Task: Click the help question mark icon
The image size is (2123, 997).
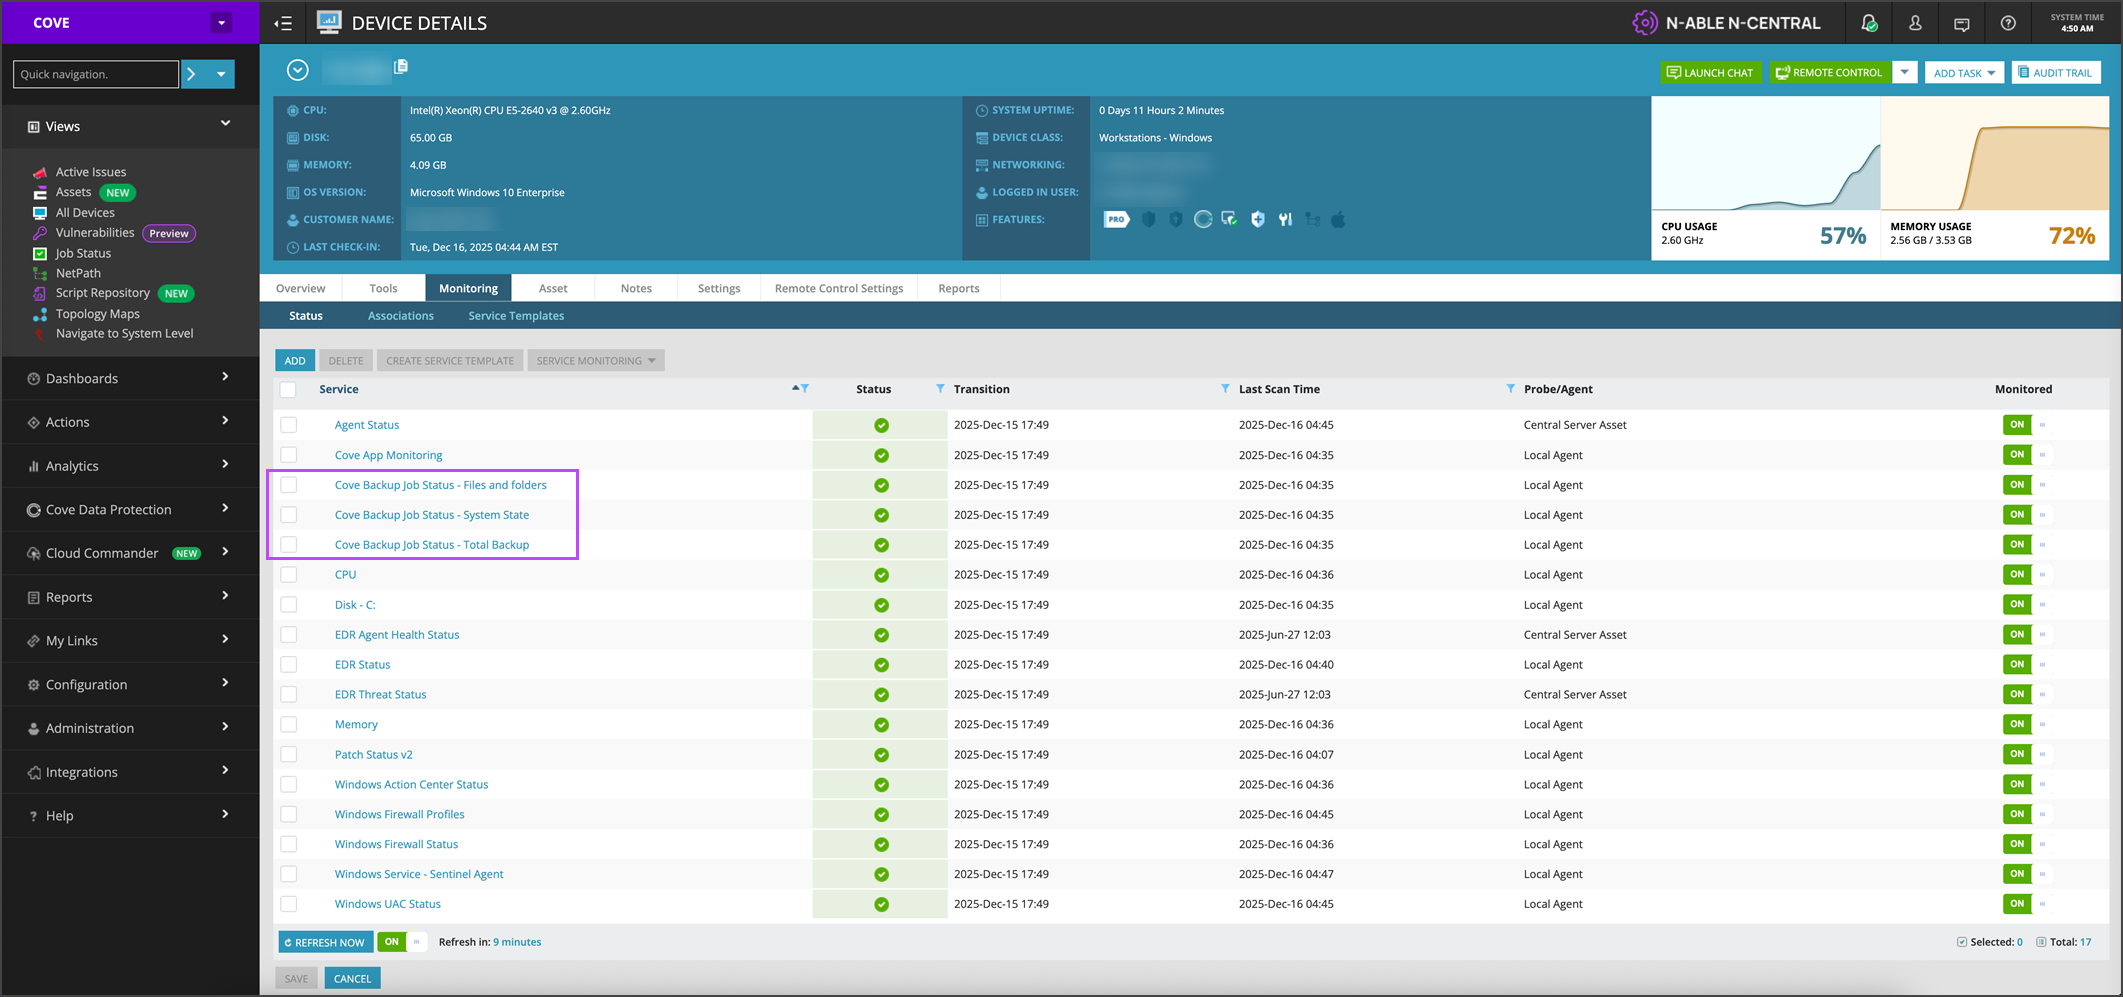Action: [x=2008, y=23]
